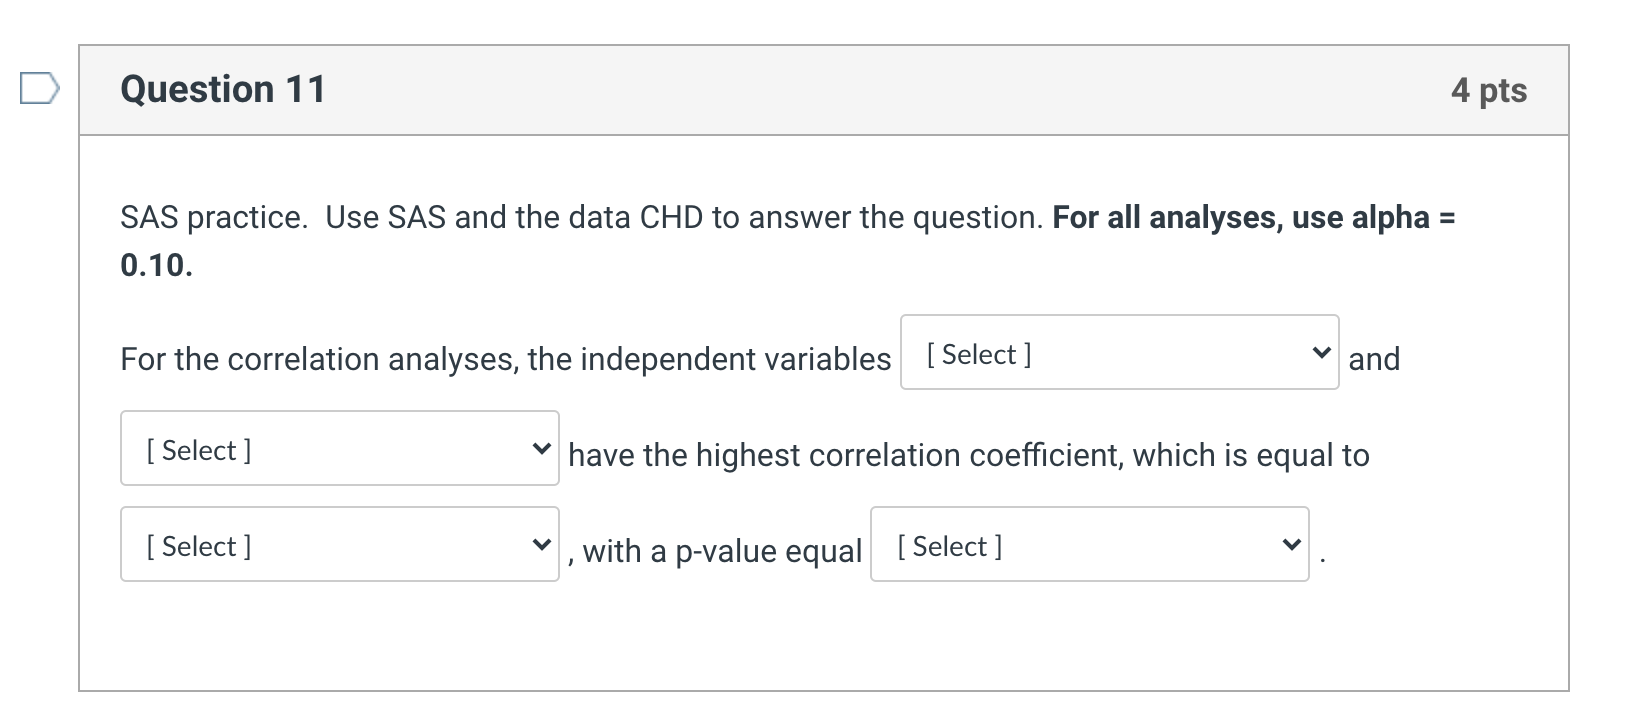Click the chevron arrow before the word "and"

[1321, 353]
